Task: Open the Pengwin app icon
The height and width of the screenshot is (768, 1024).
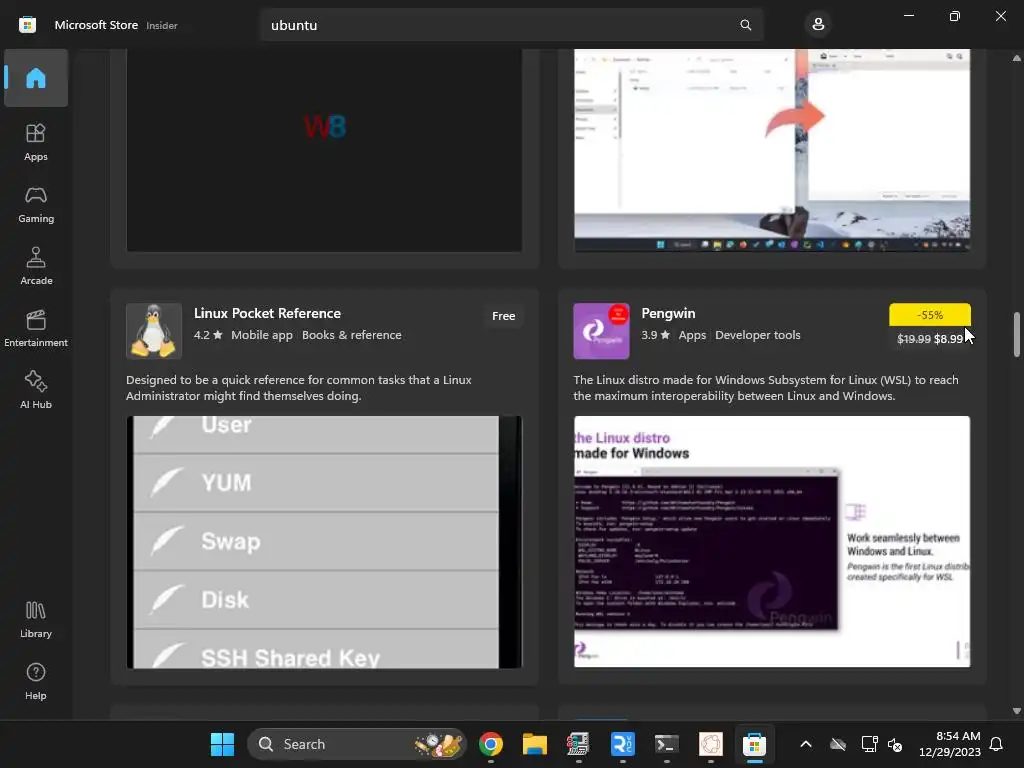Action: [x=601, y=331]
